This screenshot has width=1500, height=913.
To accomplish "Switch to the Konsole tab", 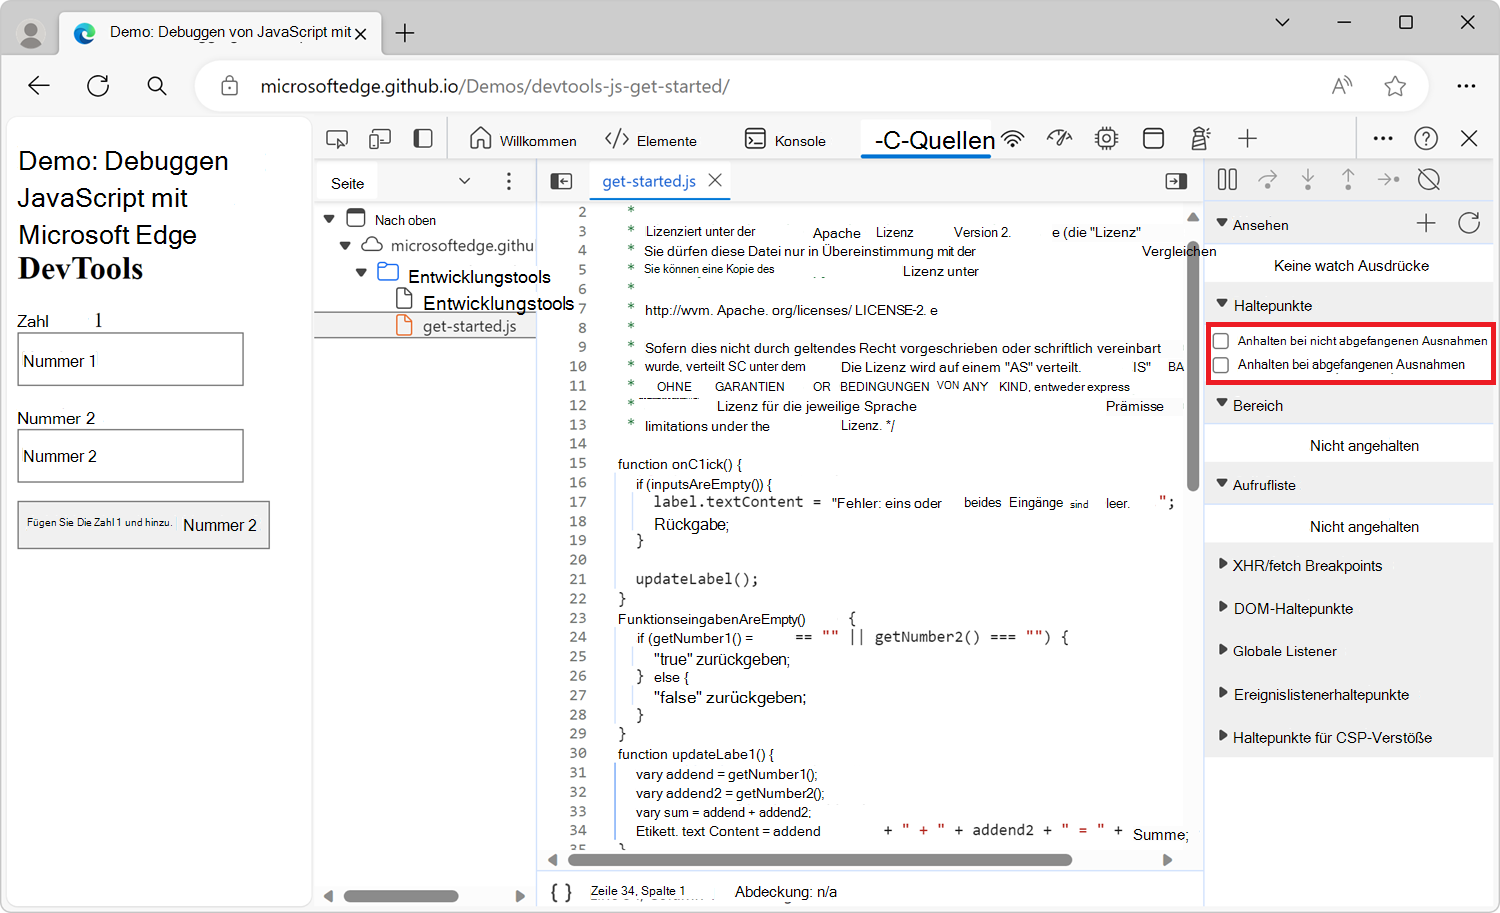I will (x=786, y=140).
